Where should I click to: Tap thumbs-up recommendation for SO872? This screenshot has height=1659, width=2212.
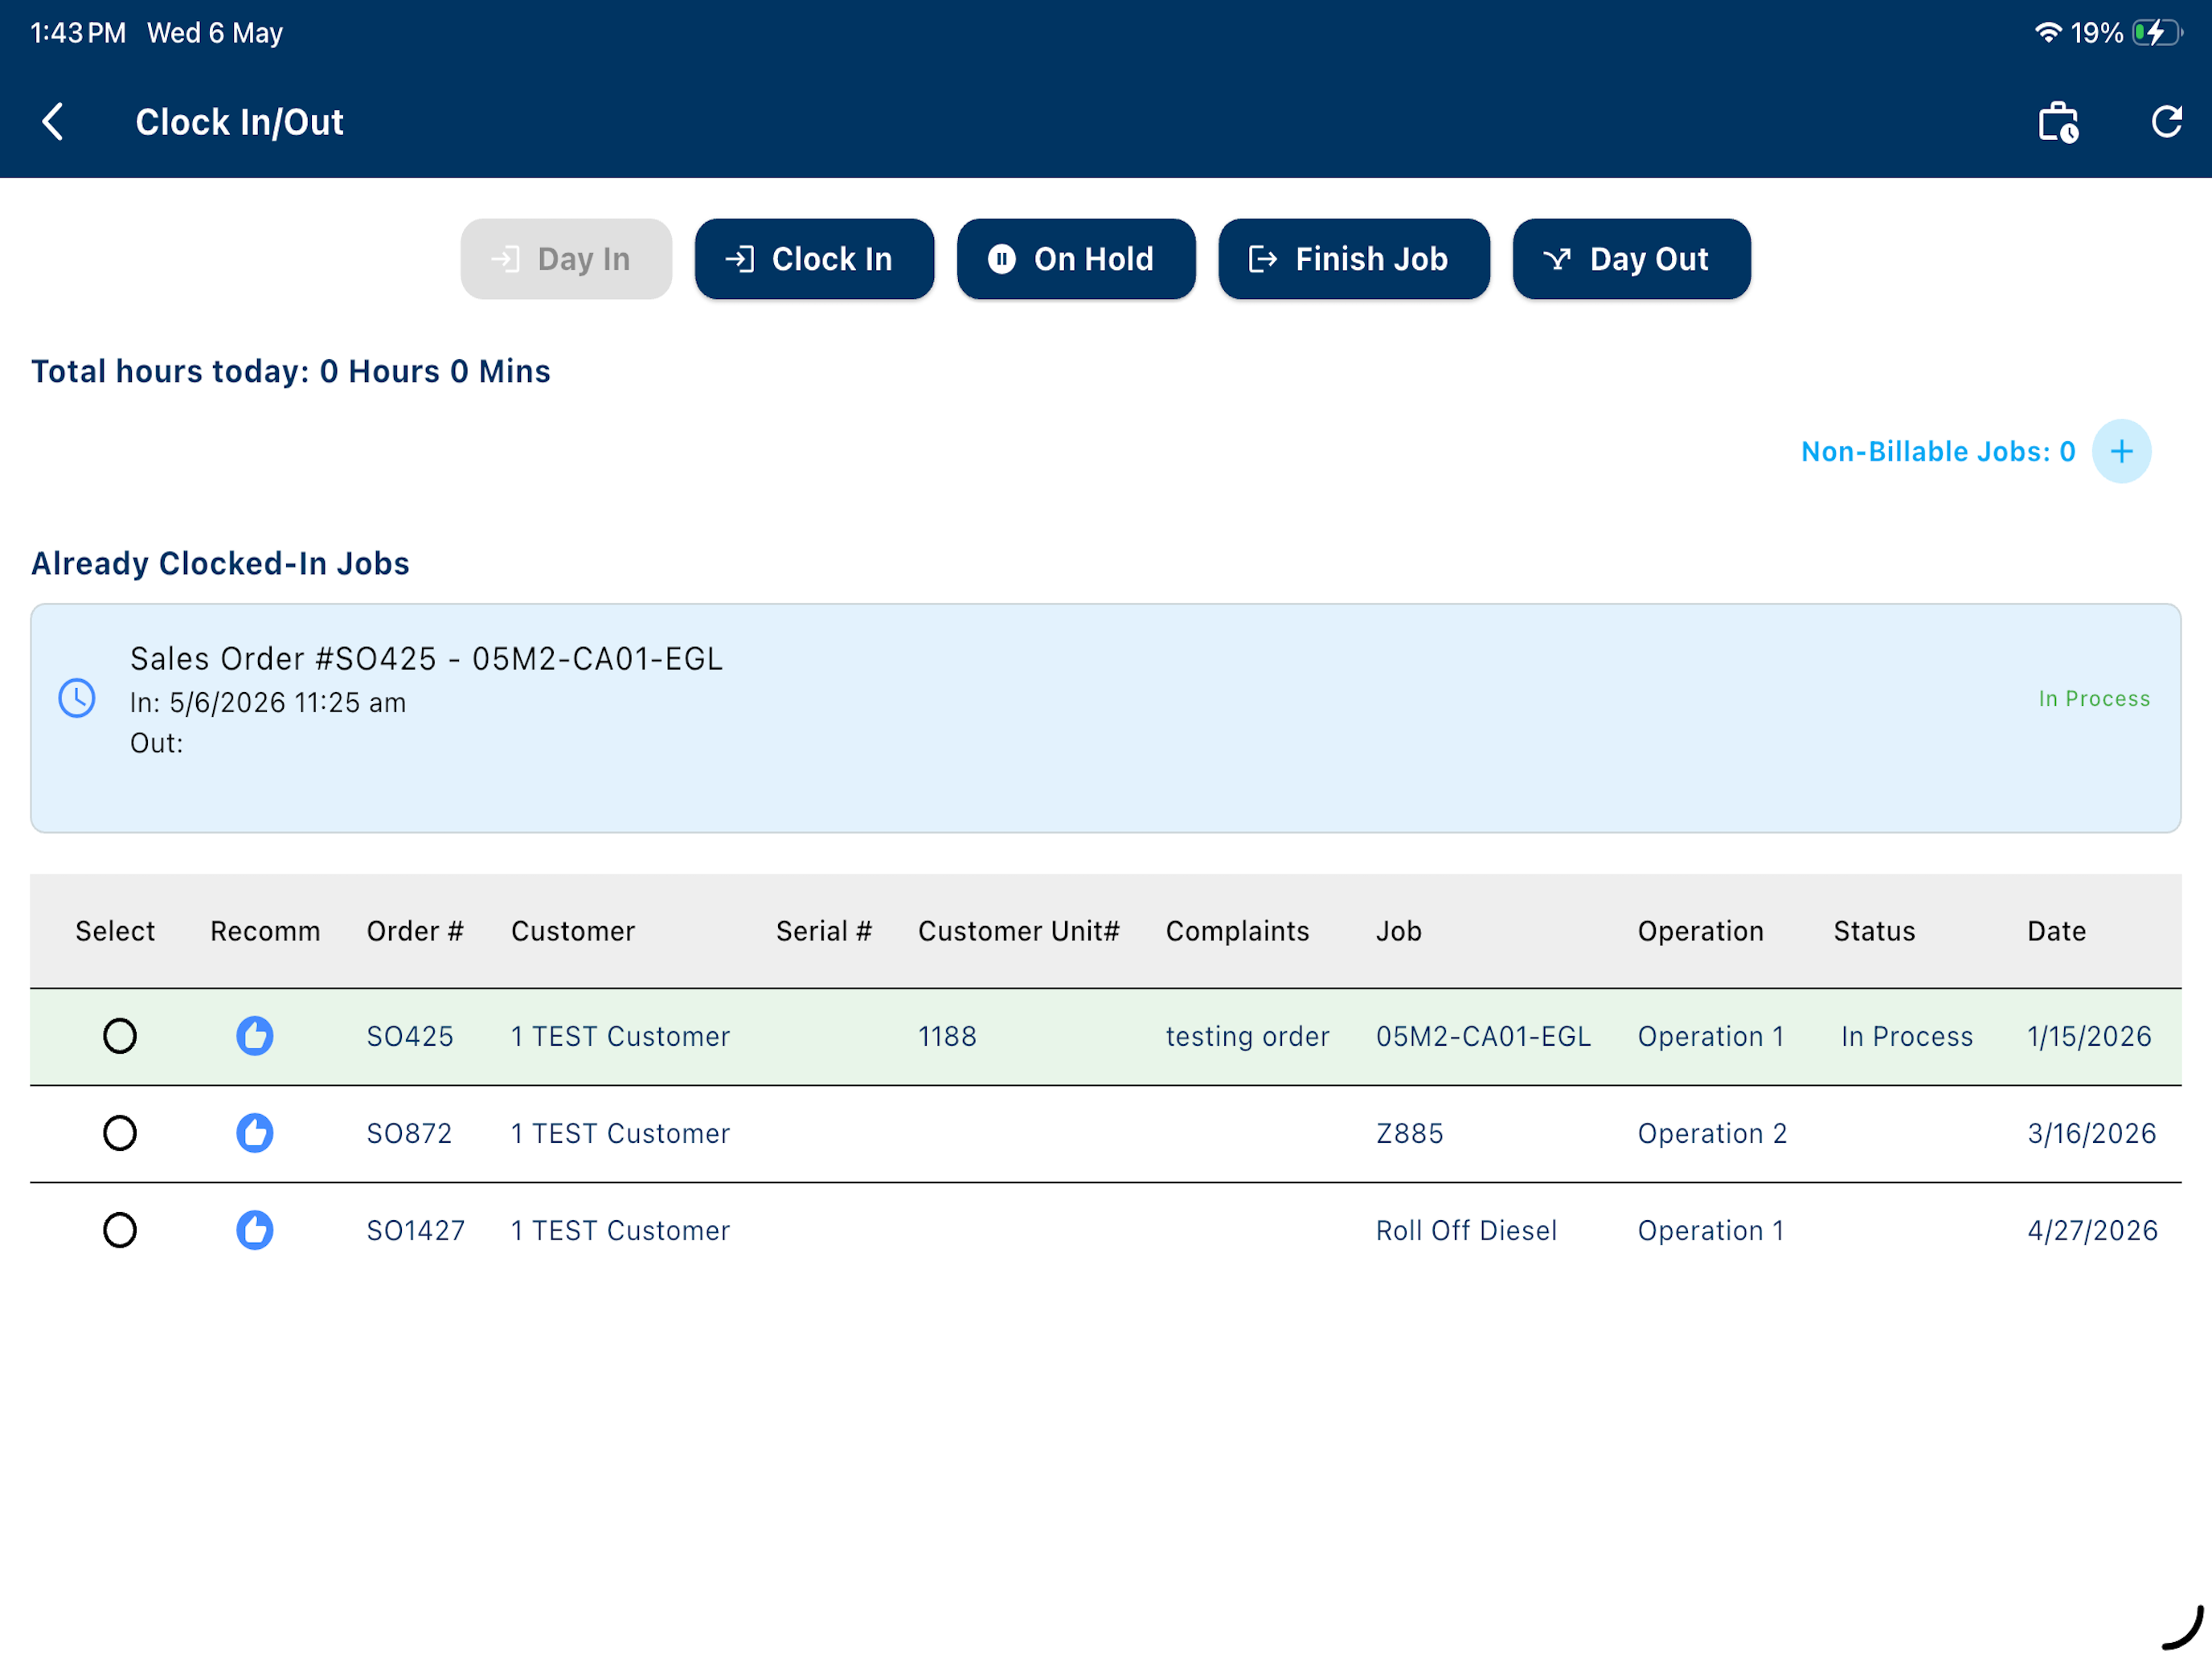point(255,1133)
